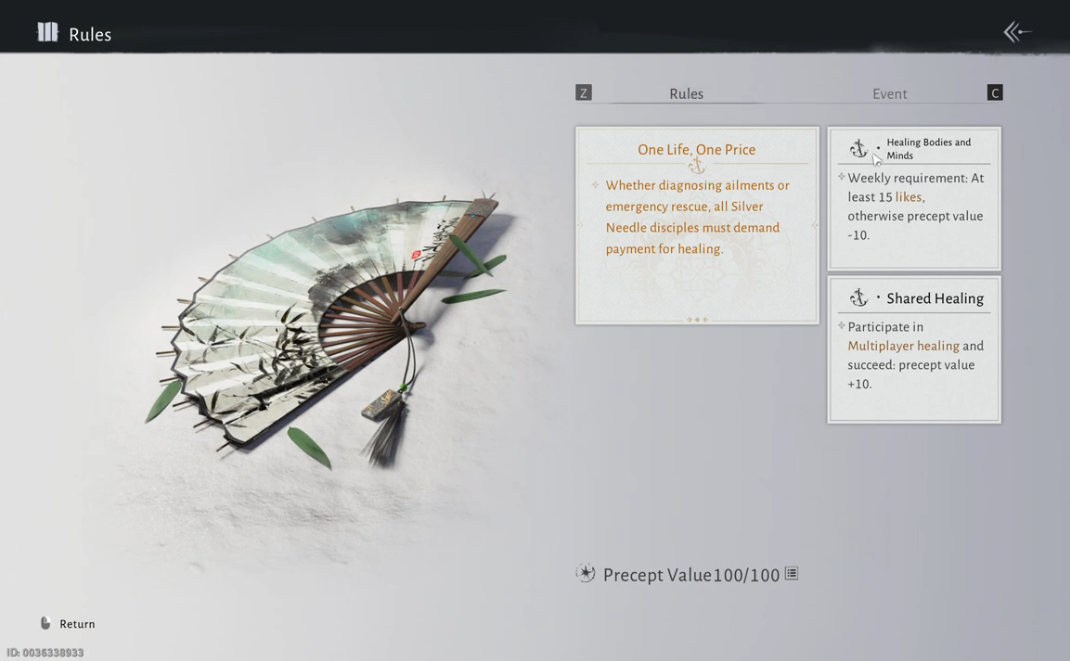Click the Shared Healing emblem icon
The width and height of the screenshot is (1070, 661).
pyautogui.click(x=858, y=298)
